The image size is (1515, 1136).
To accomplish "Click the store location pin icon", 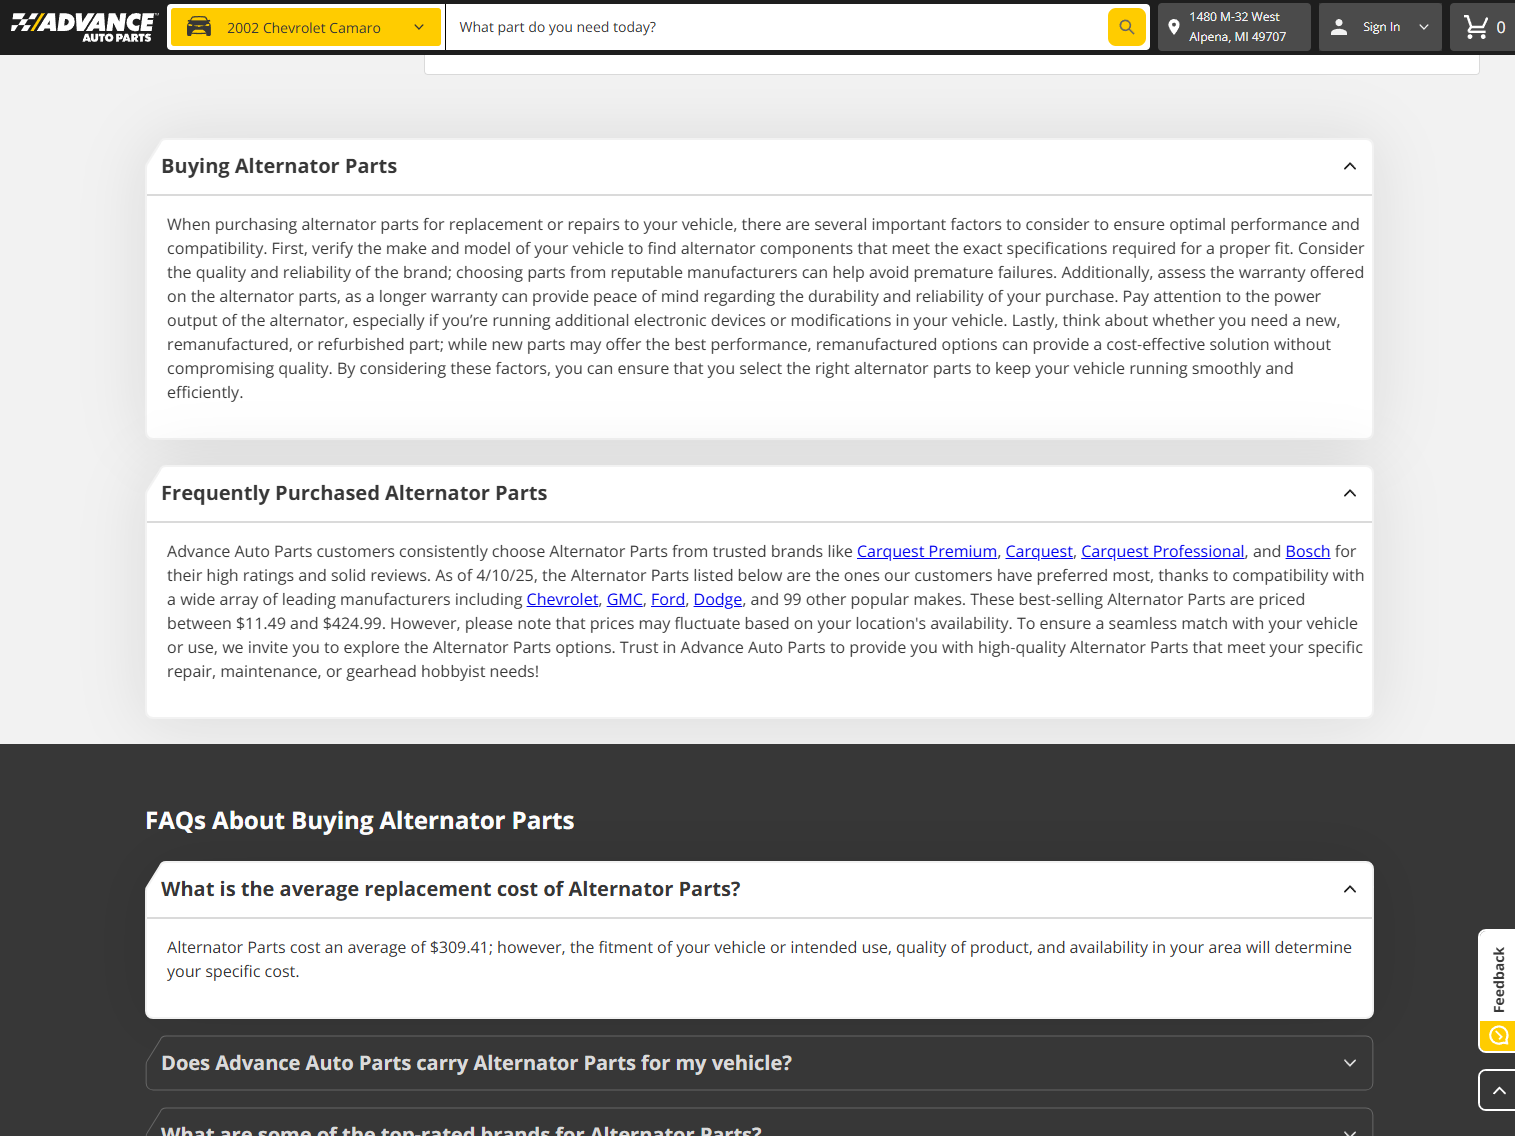I will (x=1174, y=27).
